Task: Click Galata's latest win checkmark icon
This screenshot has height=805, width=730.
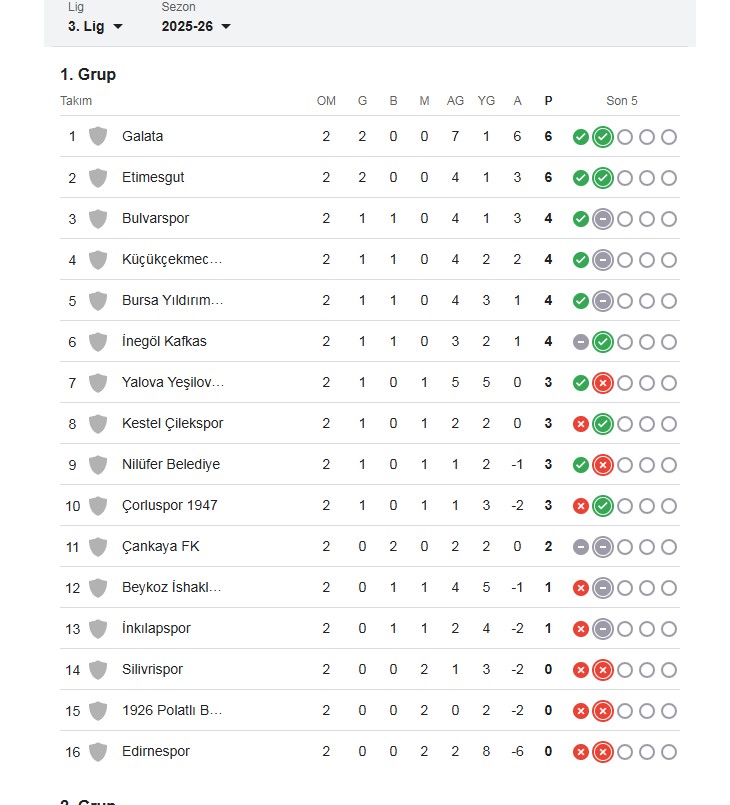Action: point(603,137)
